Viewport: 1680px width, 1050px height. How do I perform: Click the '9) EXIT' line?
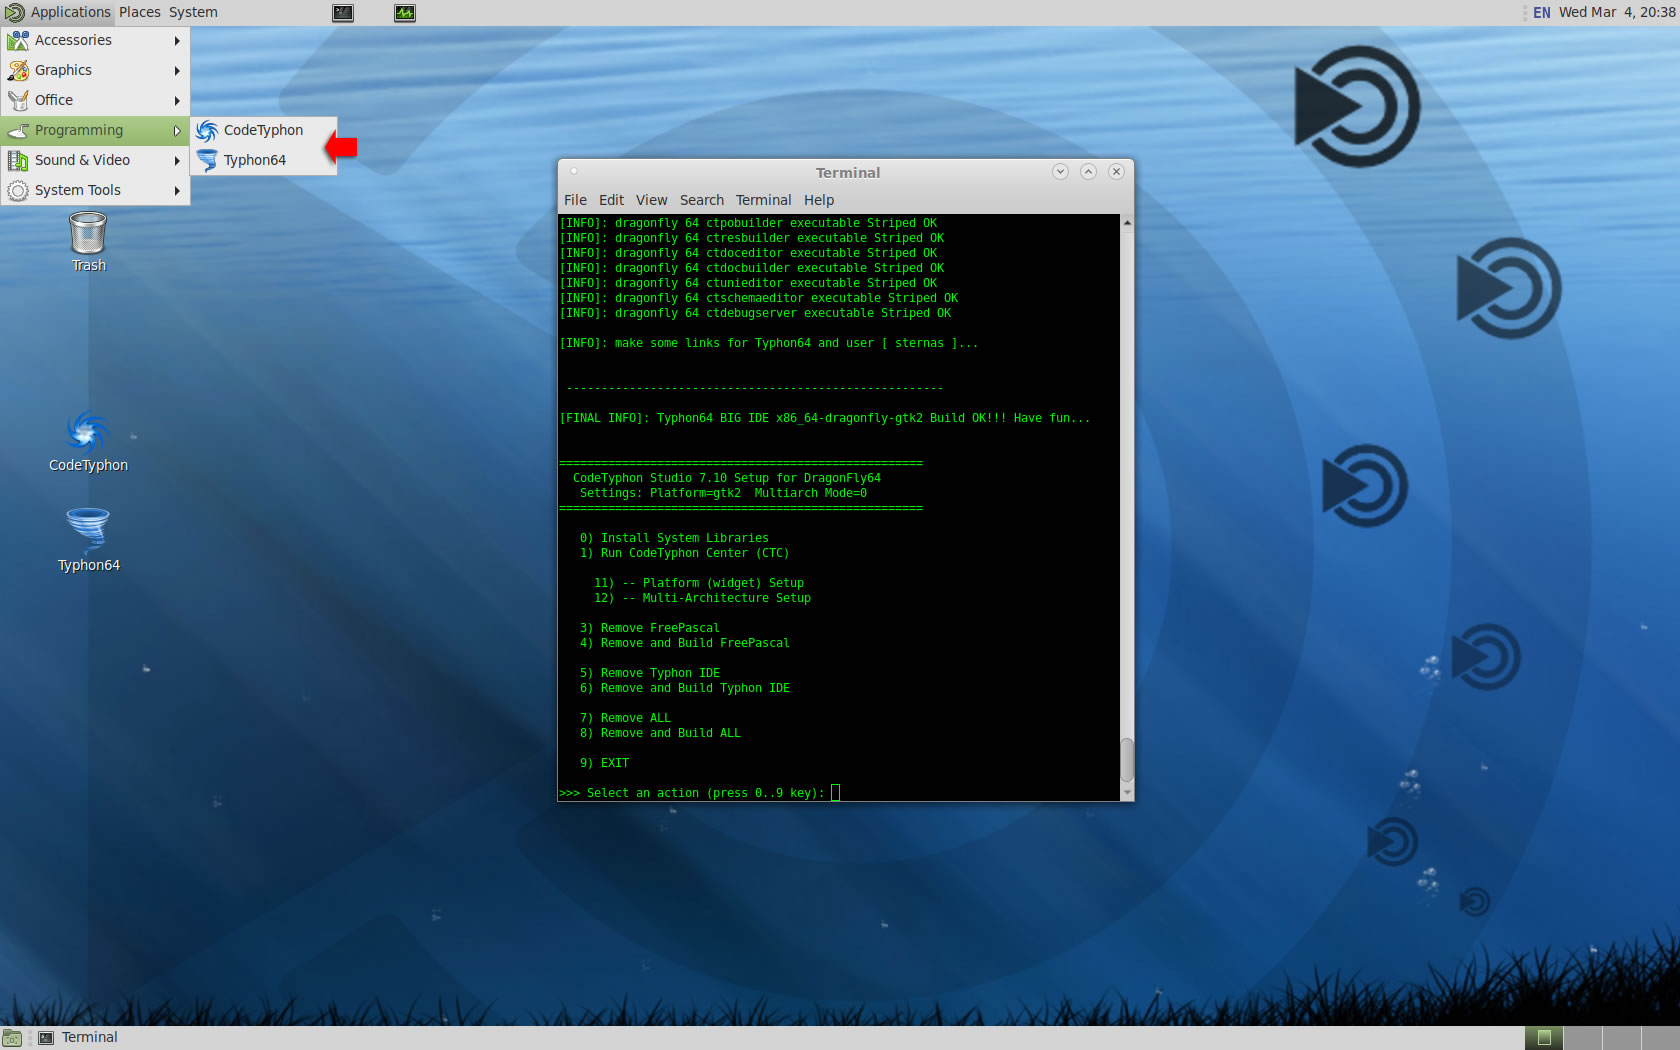point(604,763)
